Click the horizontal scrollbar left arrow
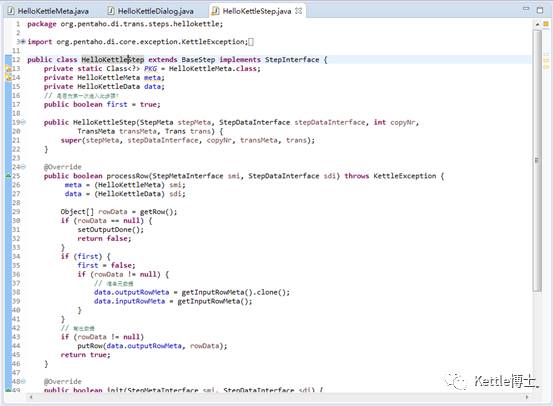The height and width of the screenshot is (406, 553). (x=31, y=398)
